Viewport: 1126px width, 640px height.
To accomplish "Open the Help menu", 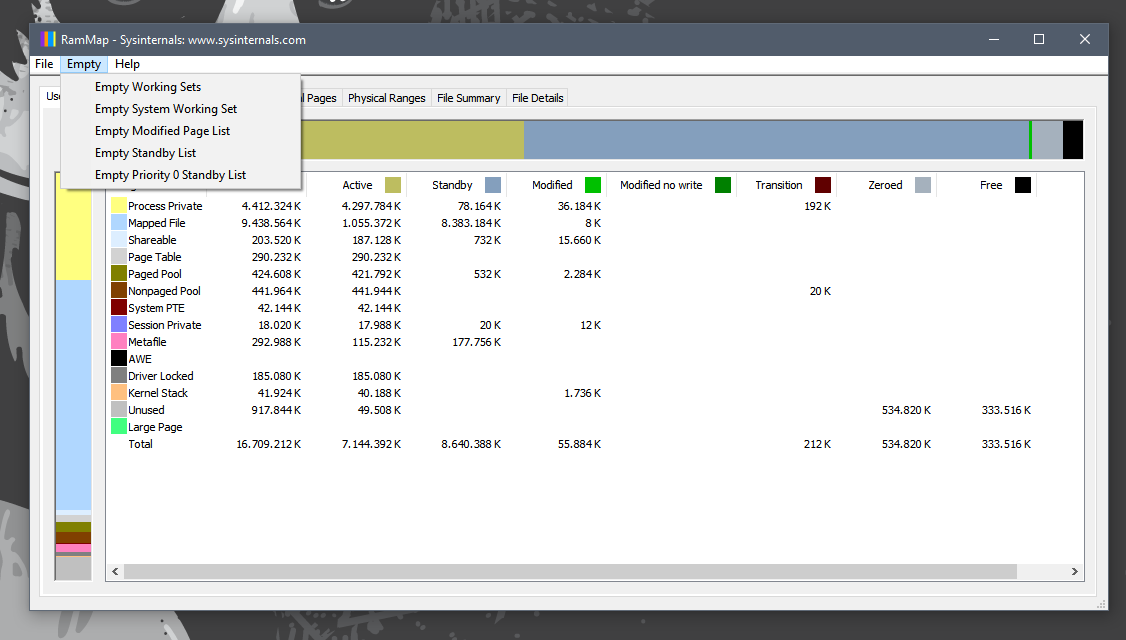I will pyautogui.click(x=127, y=64).
